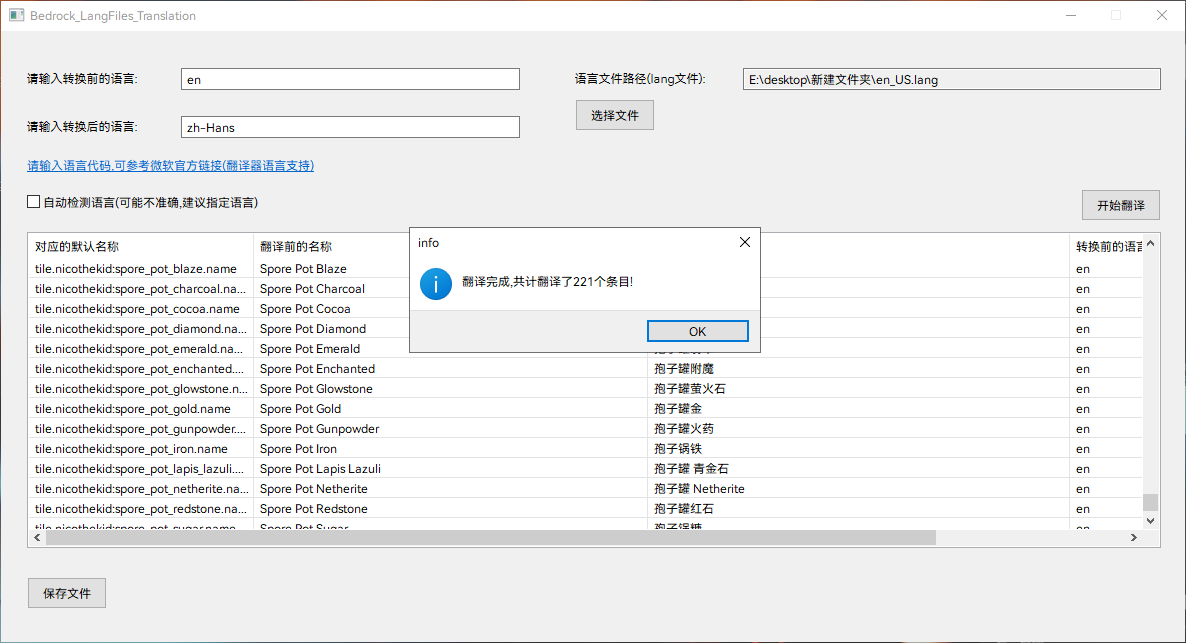Click the horizontal scrollbar right arrow
This screenshot has height=643, width=1186.
coord(1133,538)
